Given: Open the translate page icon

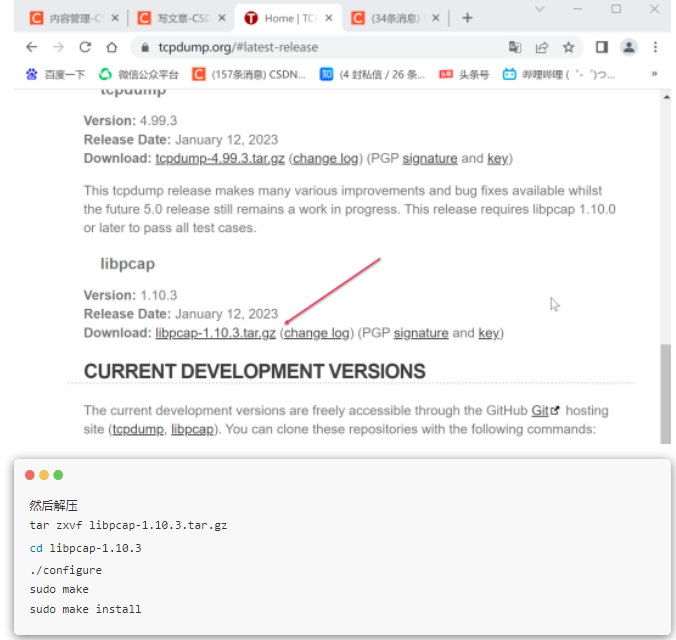Looking at the screenshot, I should (x=515, y=47).
